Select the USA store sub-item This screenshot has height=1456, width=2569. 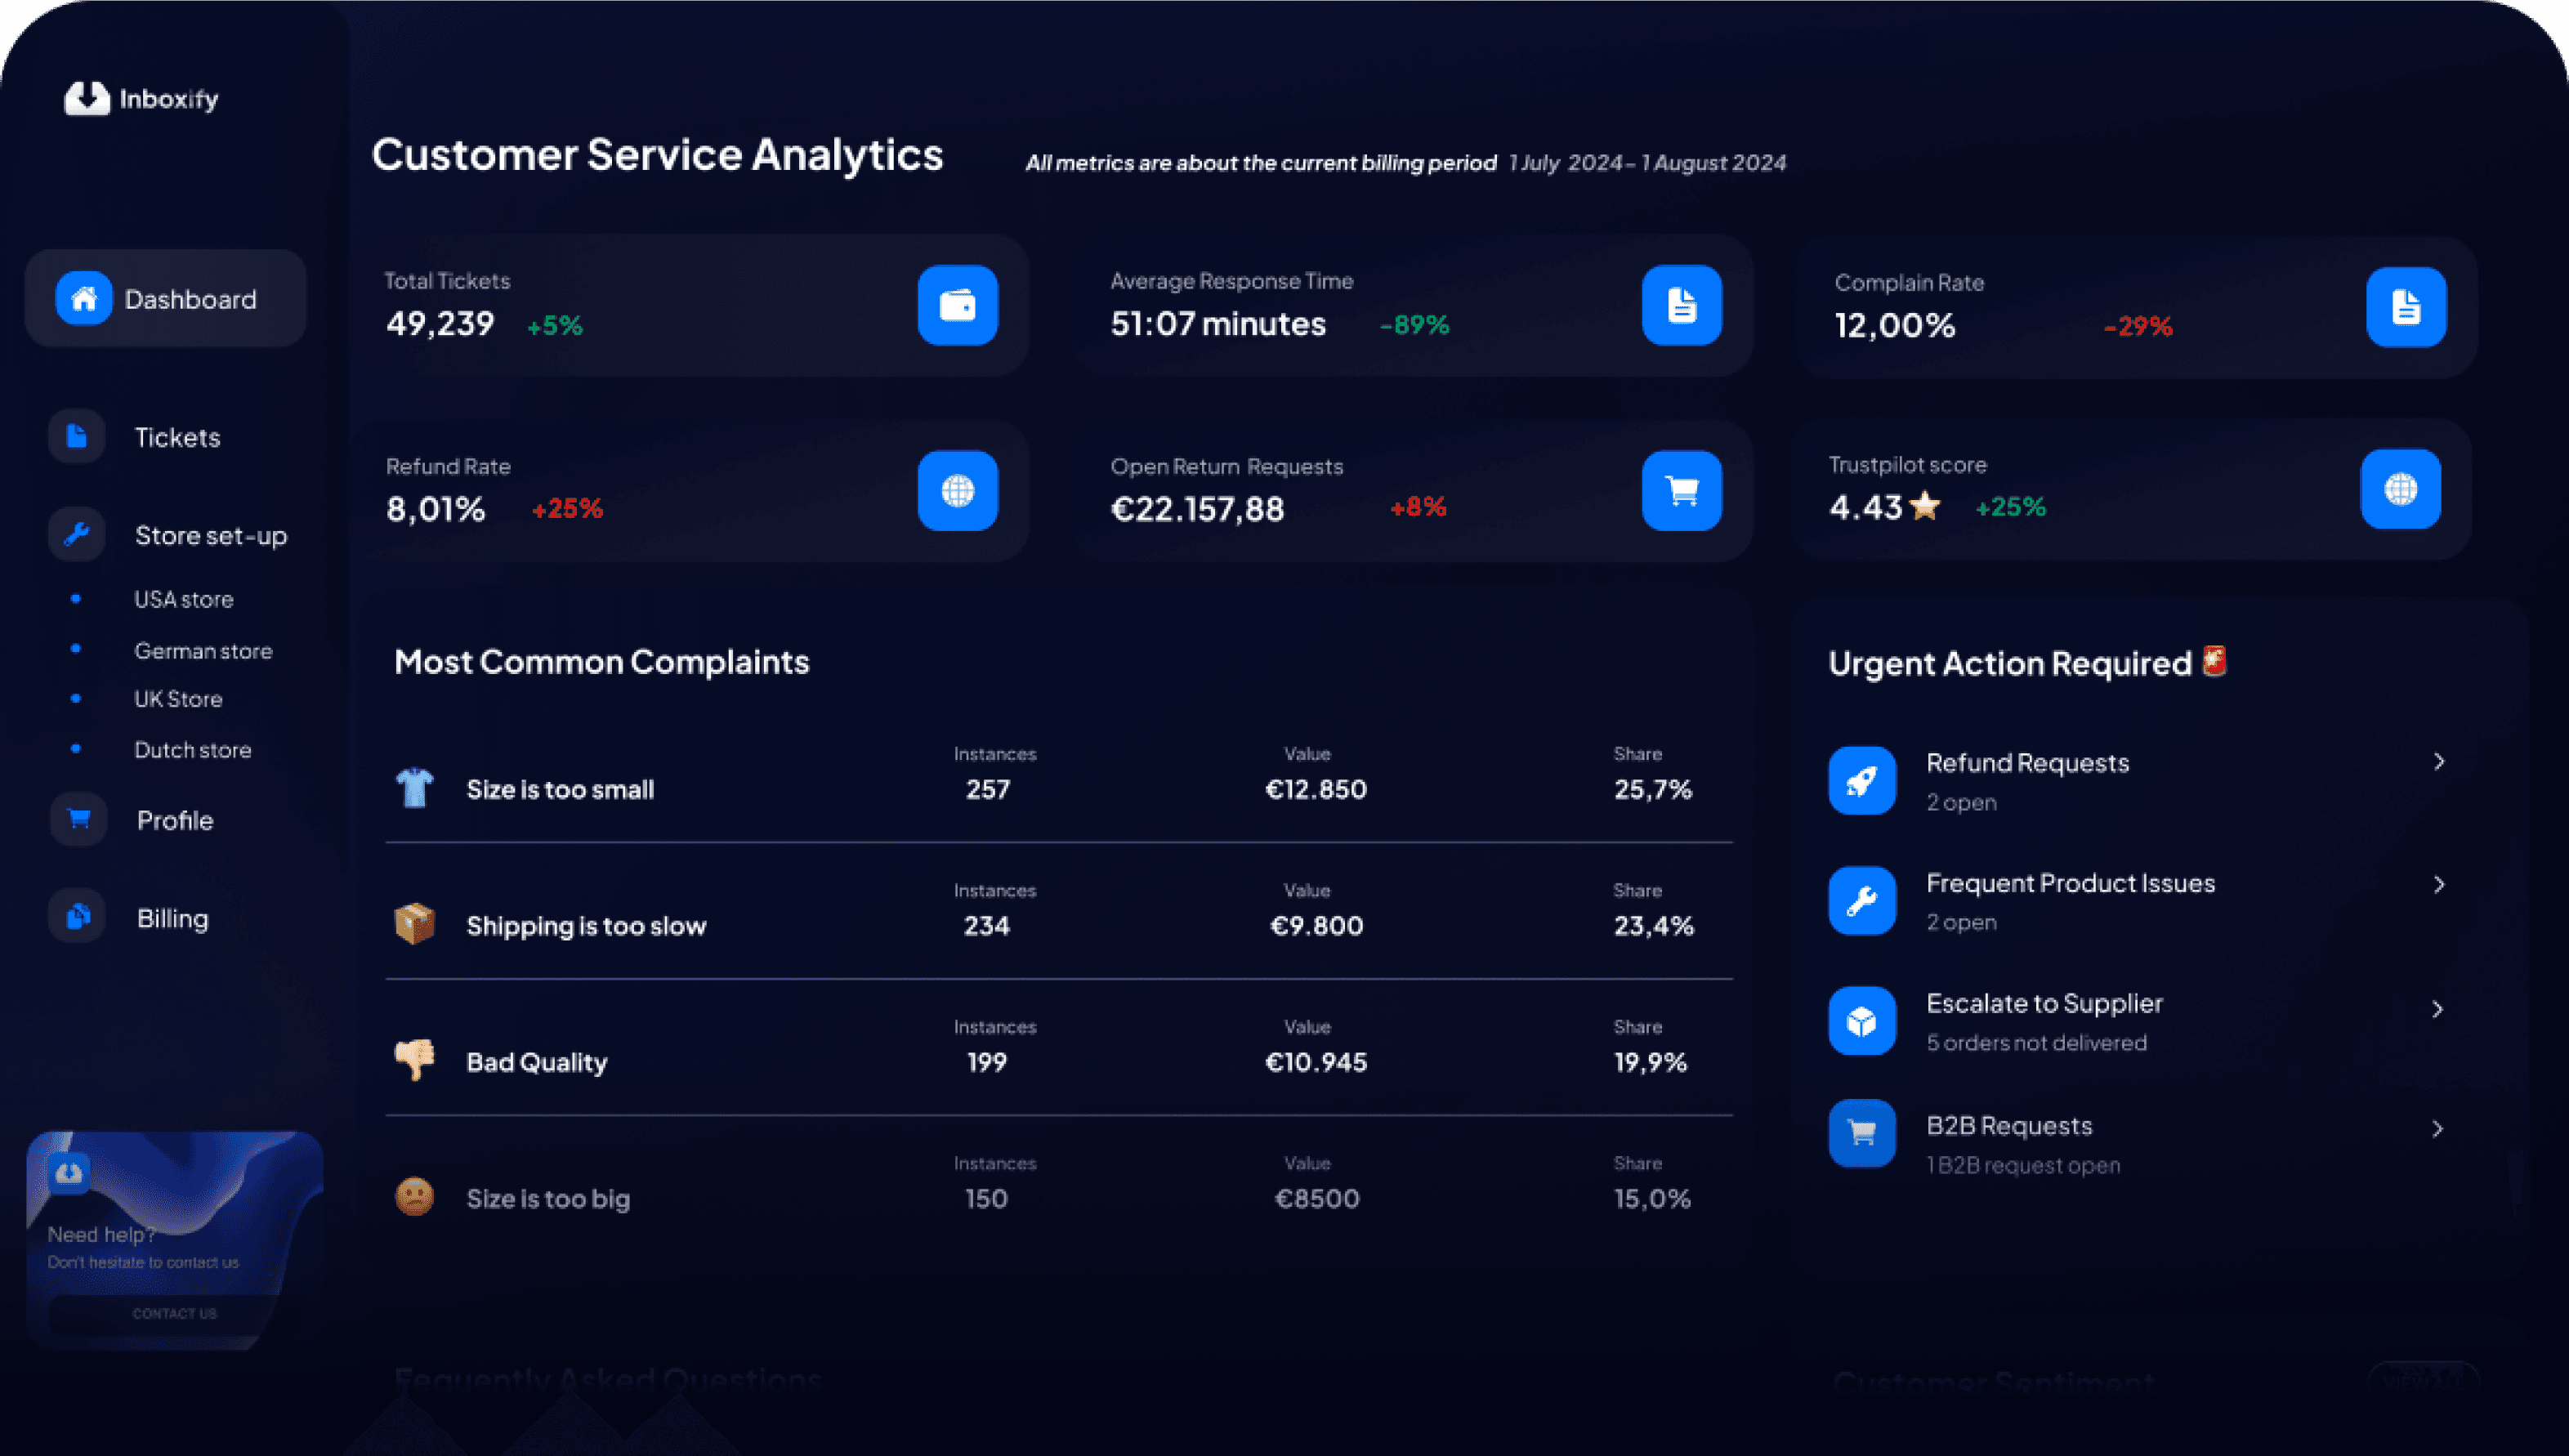[x=184, y=599]
